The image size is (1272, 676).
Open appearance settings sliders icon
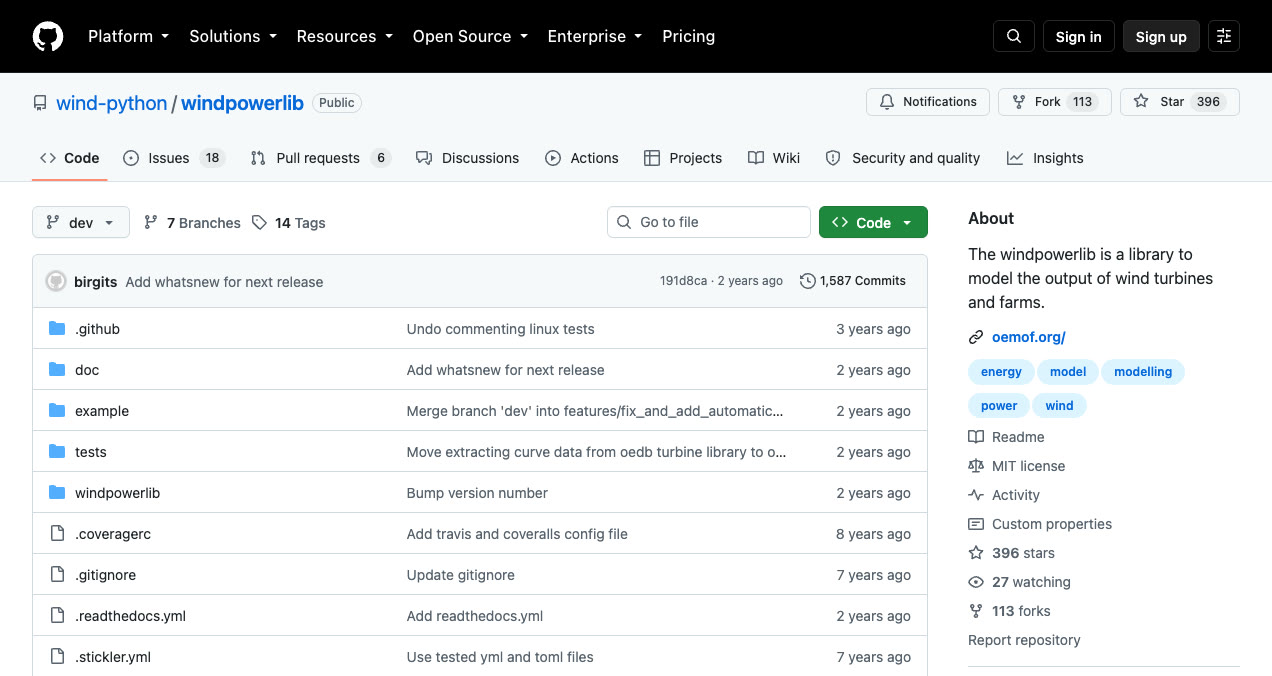coord(1224,36)
